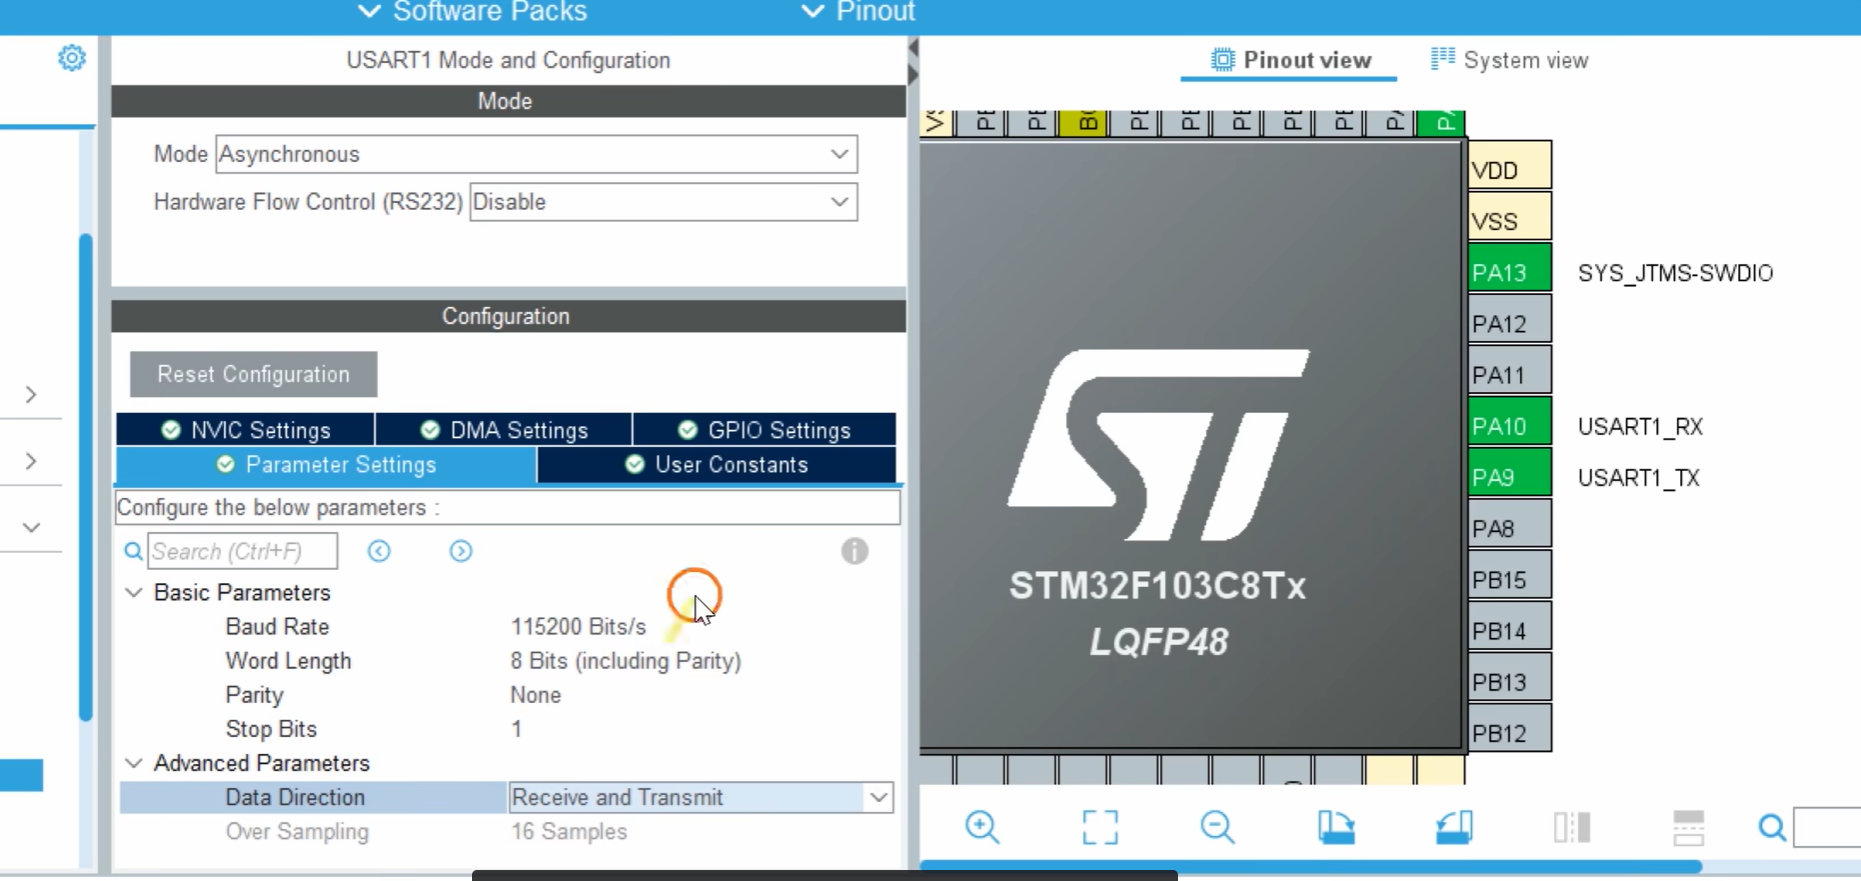Screen dimensions: 1861x881
Task: Go to previous parameter search result
Action: [x=379, y=551]
